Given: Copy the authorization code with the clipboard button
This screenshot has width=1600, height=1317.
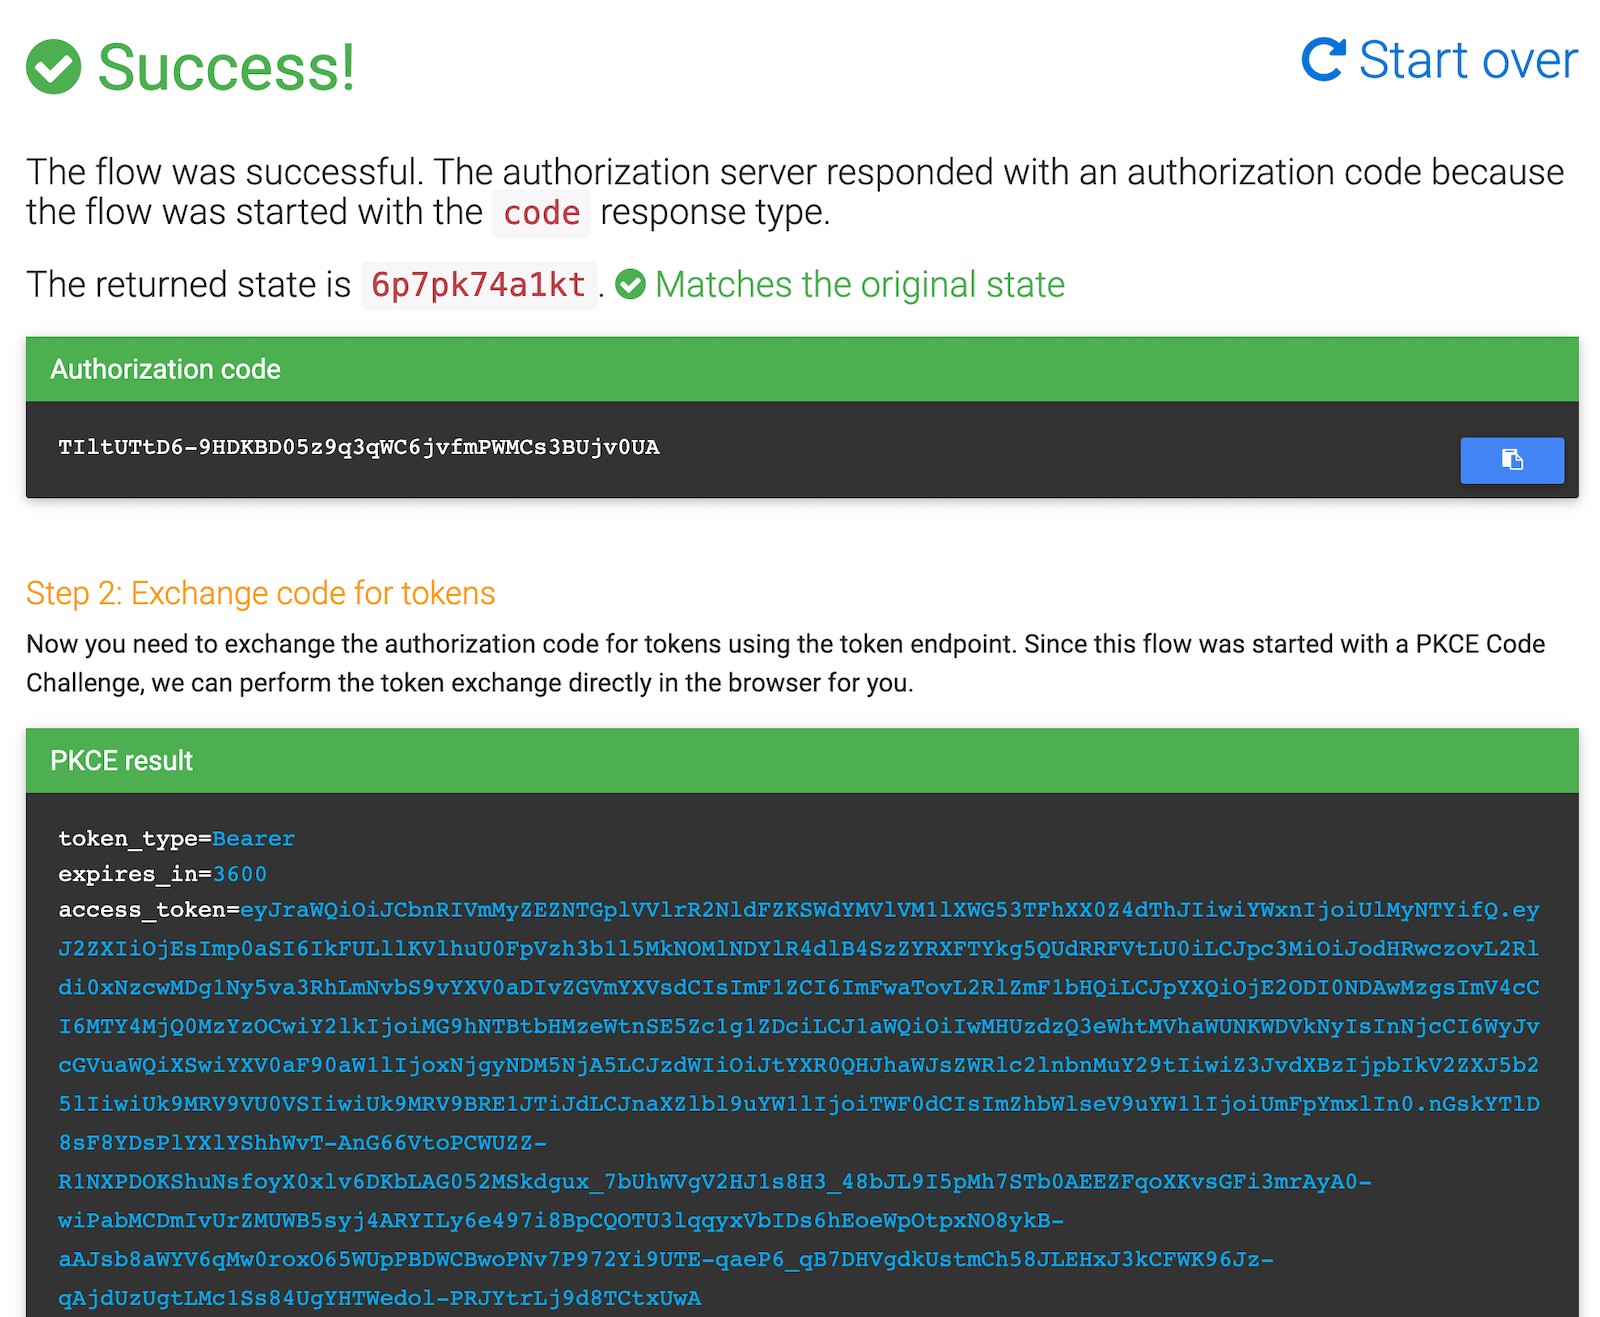Looking at the screenshot, I should pyautogui.click(x=1511, y=460).
